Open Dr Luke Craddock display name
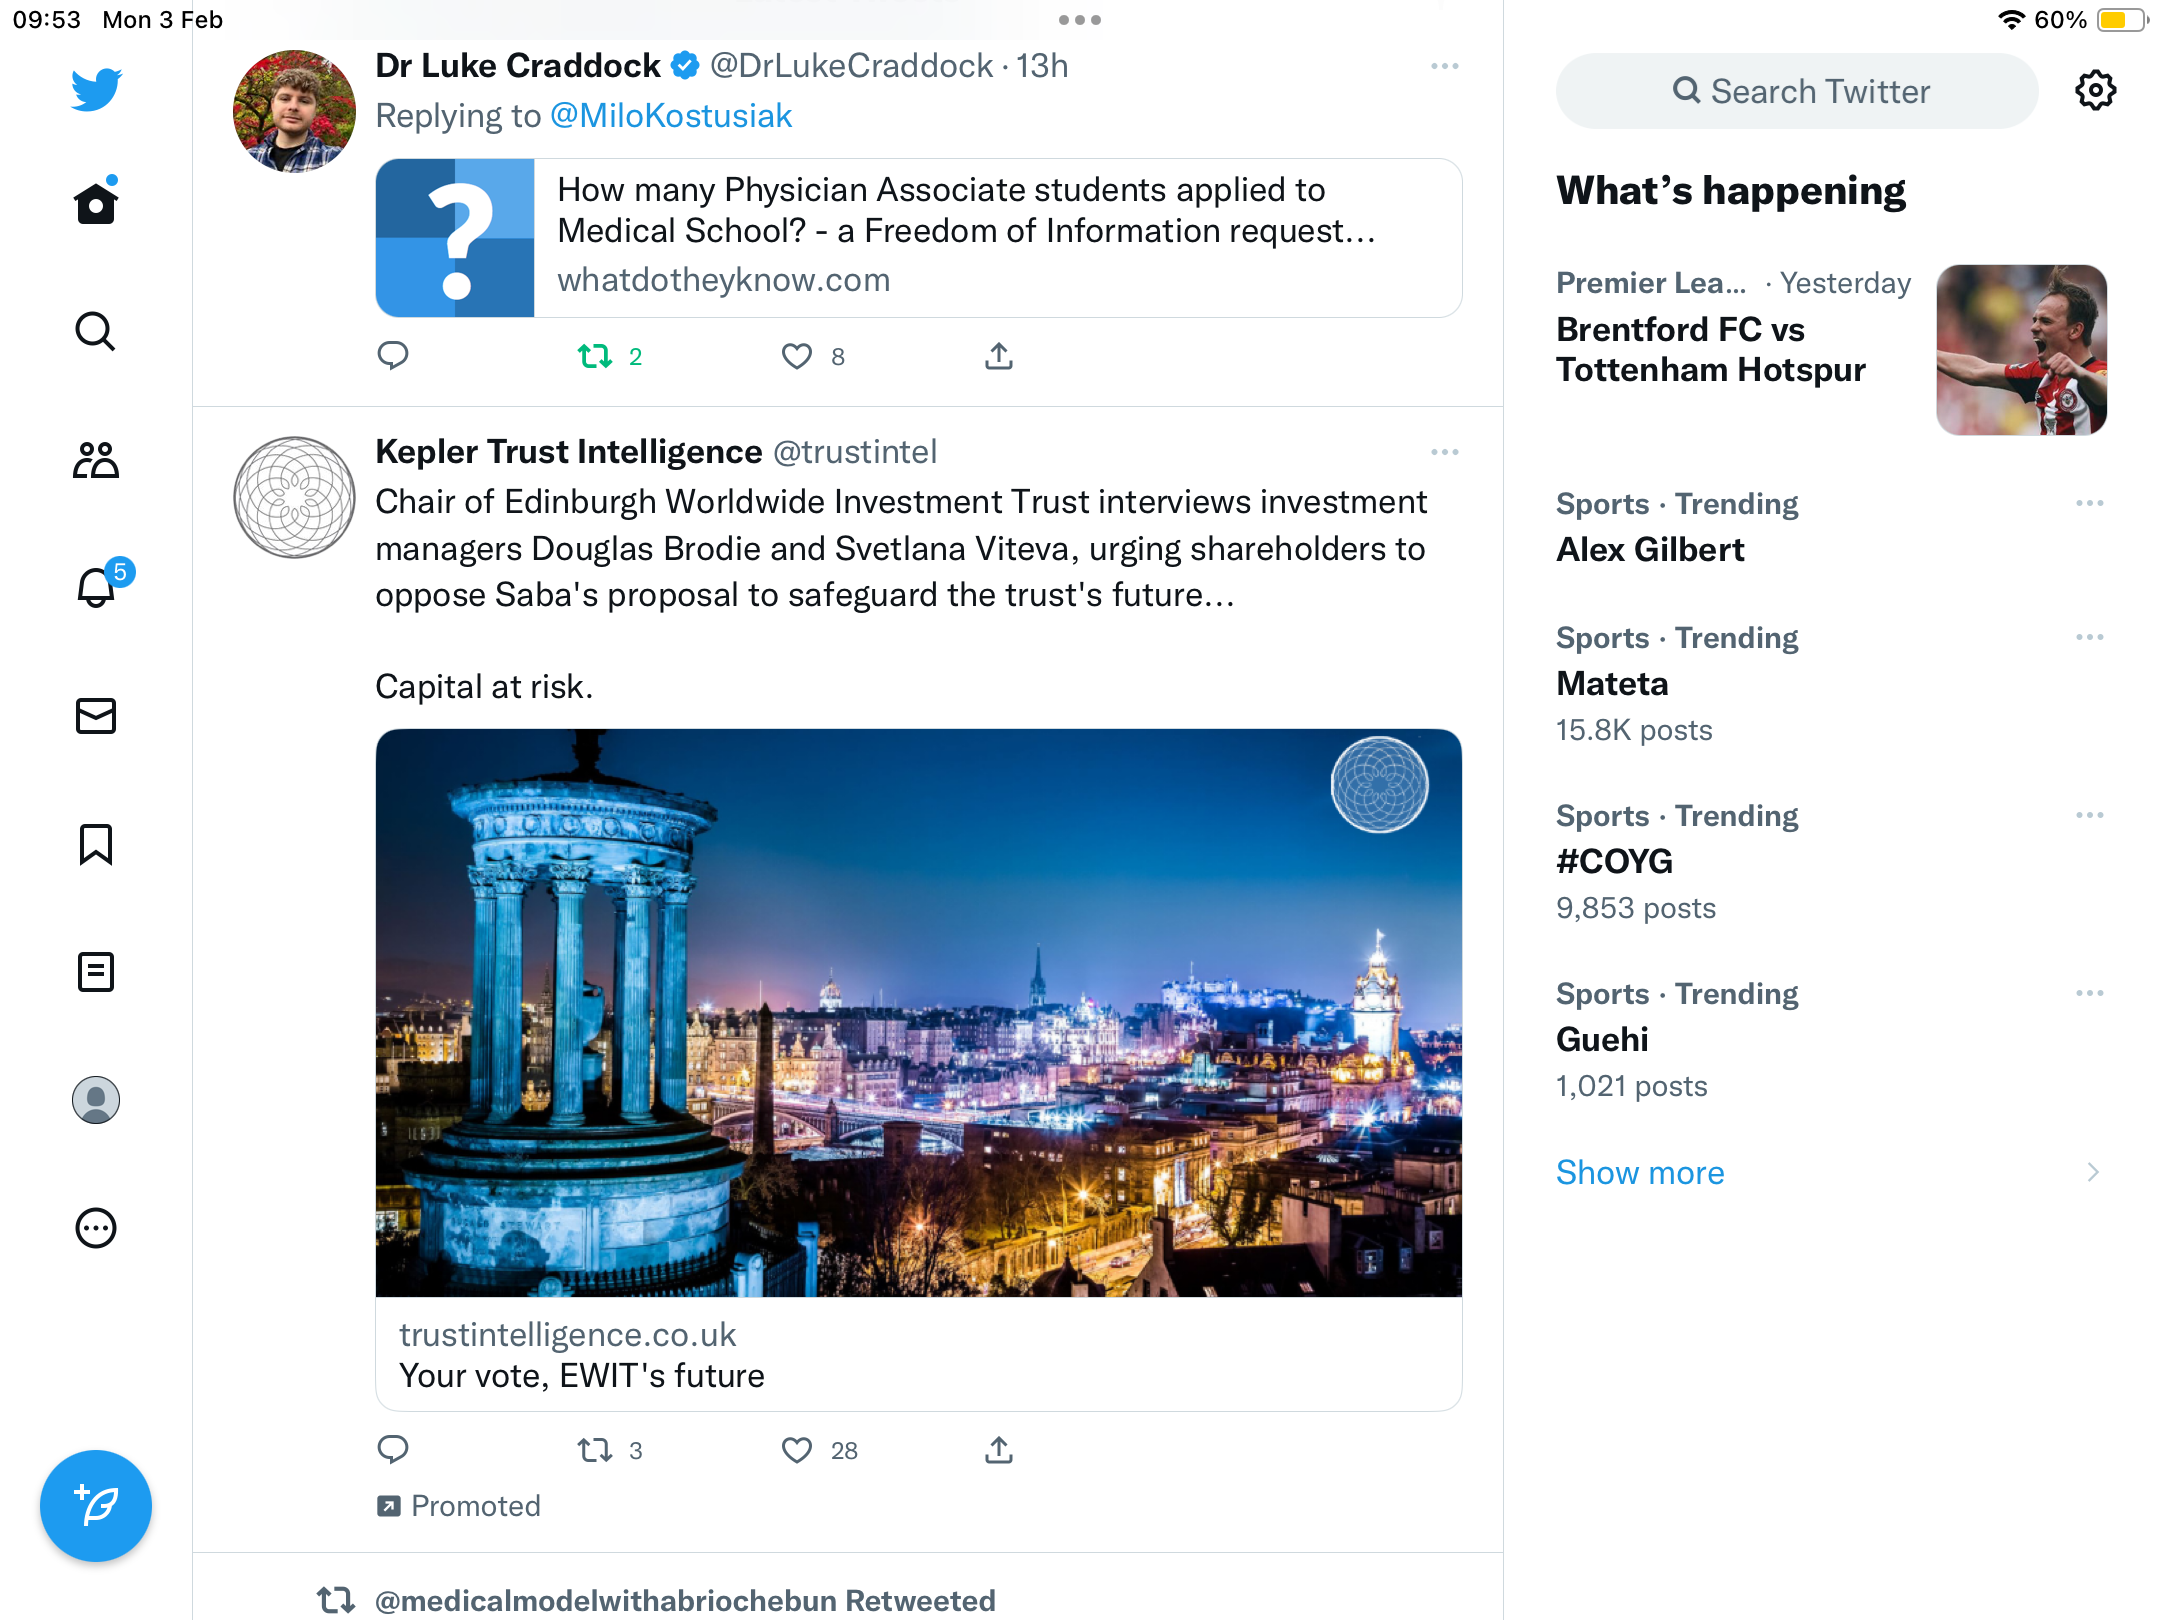This screenshot has width=2160, height=1620. [518, 66]
